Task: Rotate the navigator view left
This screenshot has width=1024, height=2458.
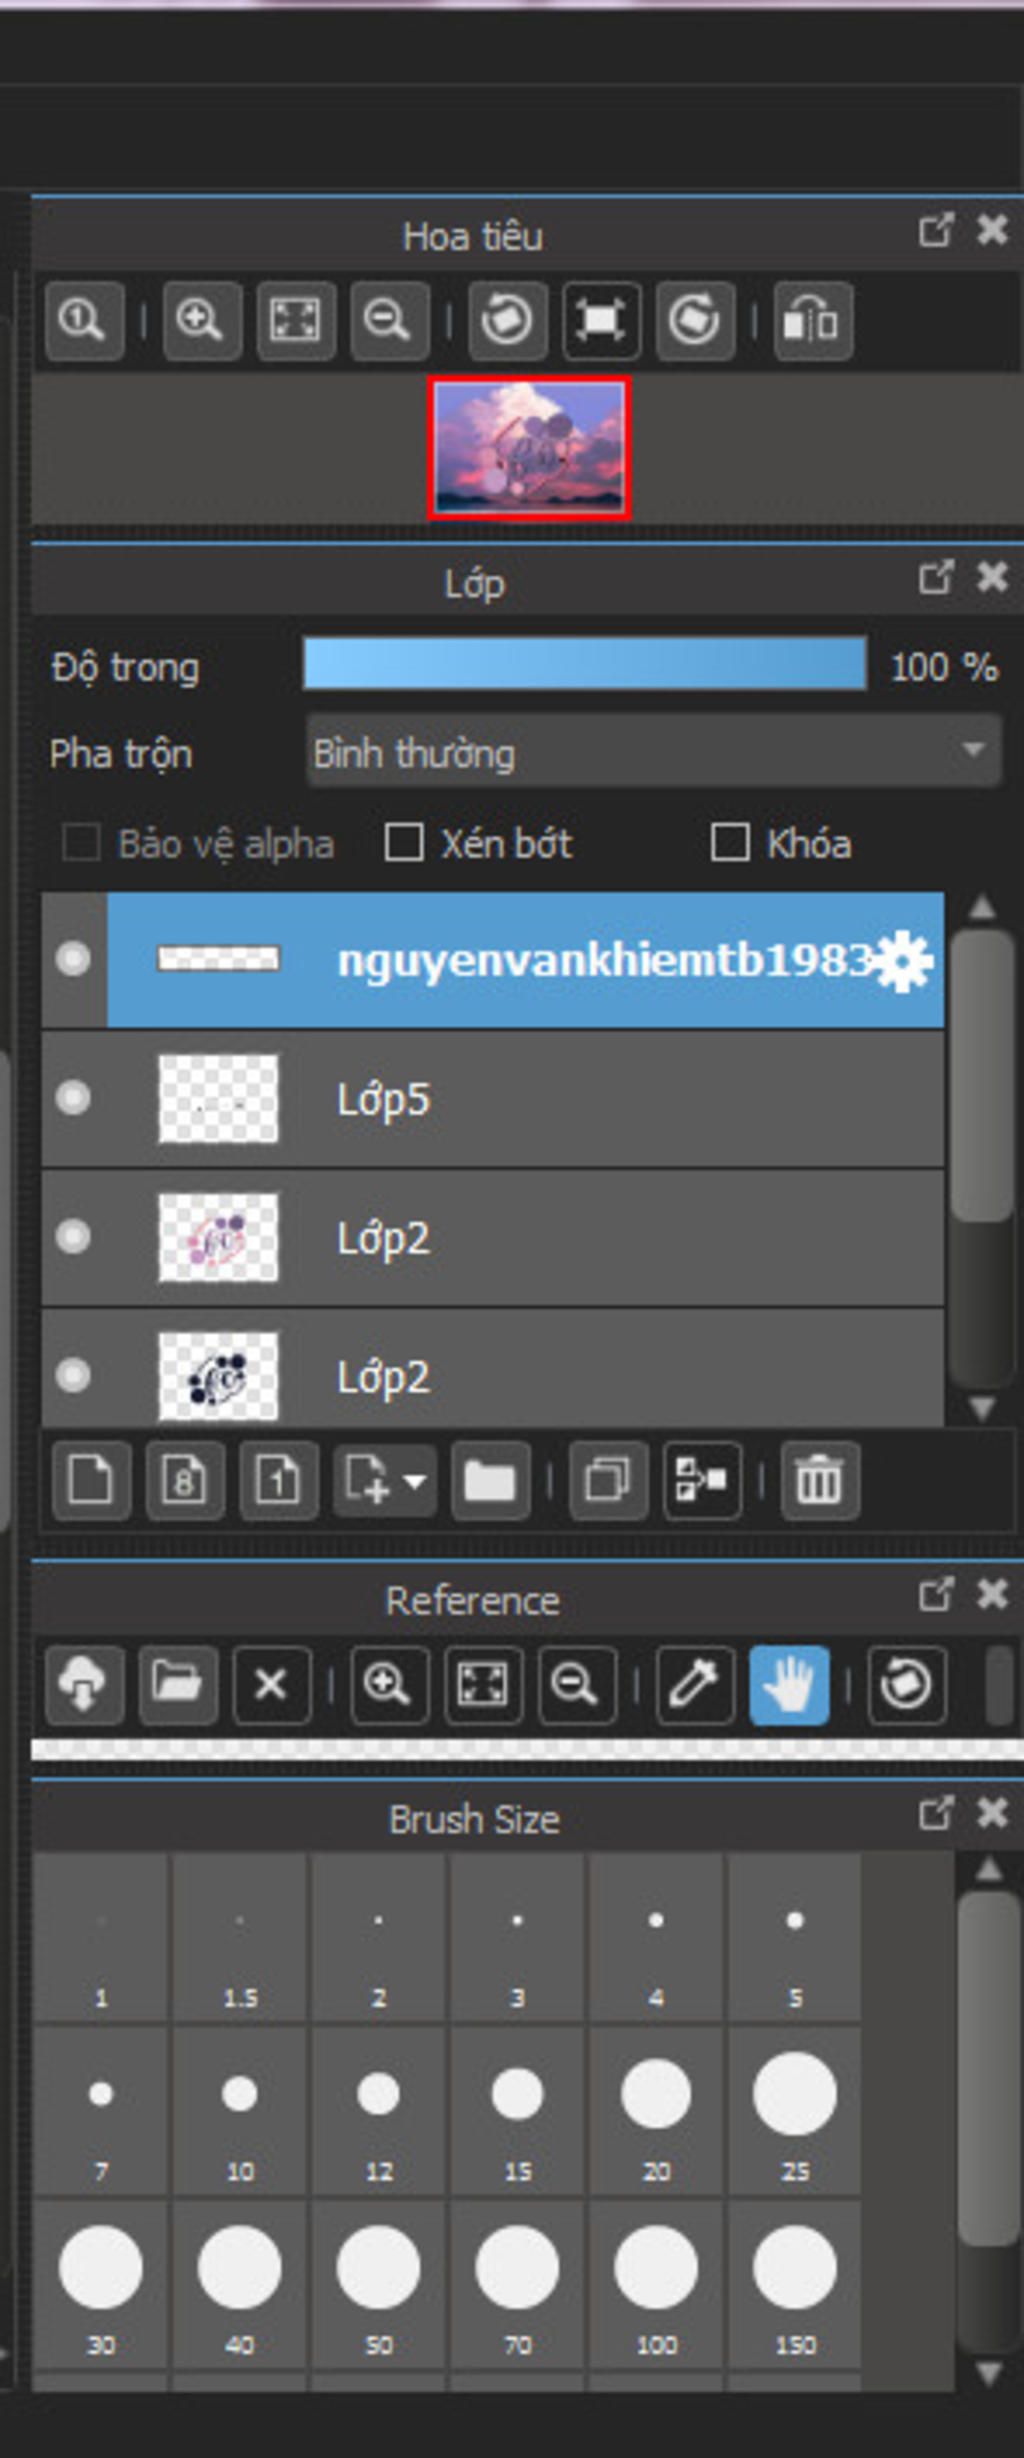Action: click(x=508, y=321)
